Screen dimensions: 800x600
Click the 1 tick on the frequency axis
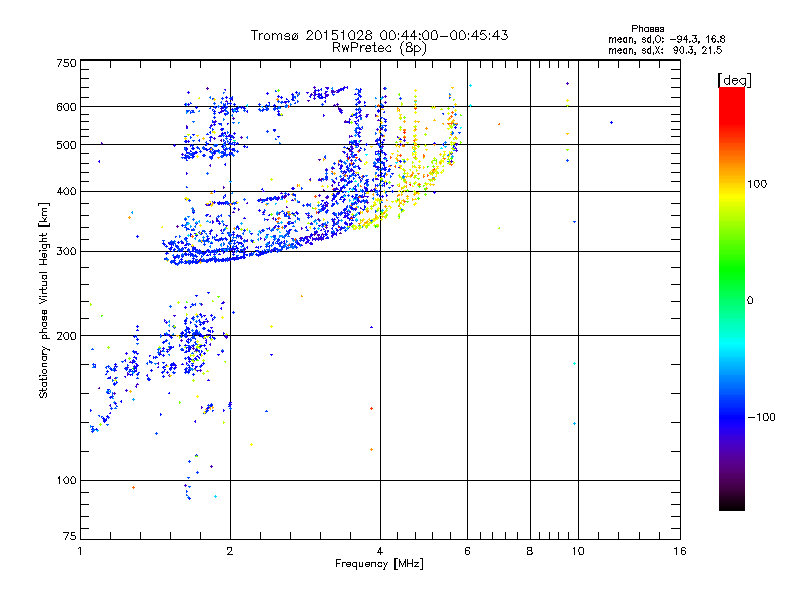(x=81, y=551)
